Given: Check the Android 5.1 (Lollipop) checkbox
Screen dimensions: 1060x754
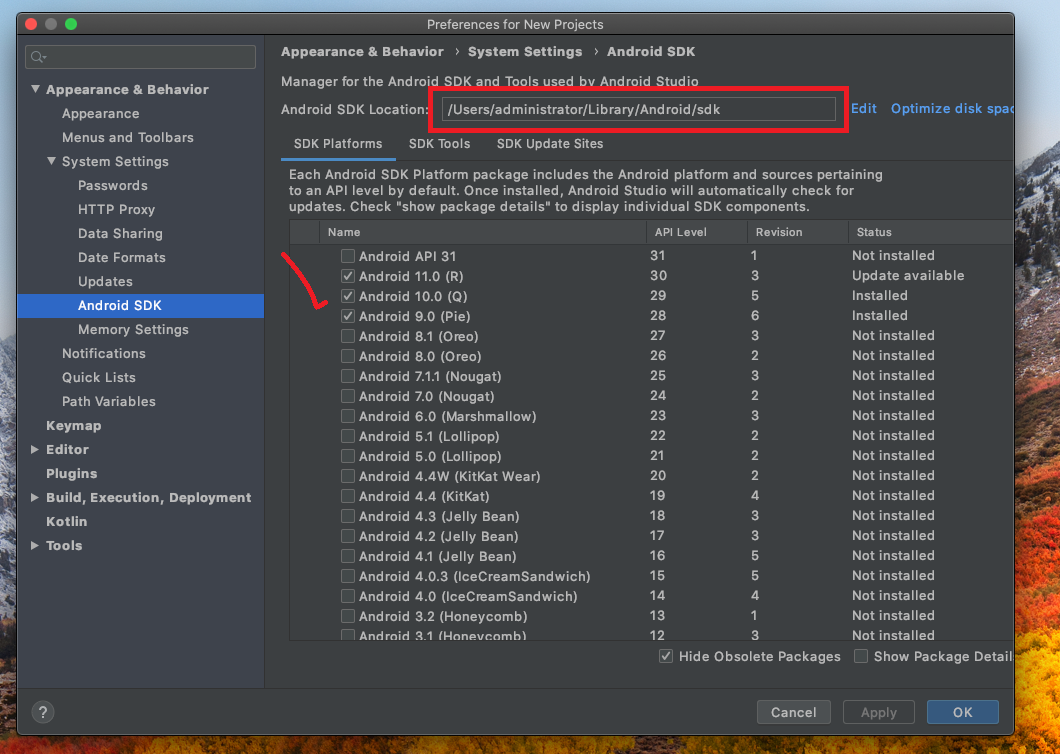Looking at the screenshot, I should click(x=347, y=435).
